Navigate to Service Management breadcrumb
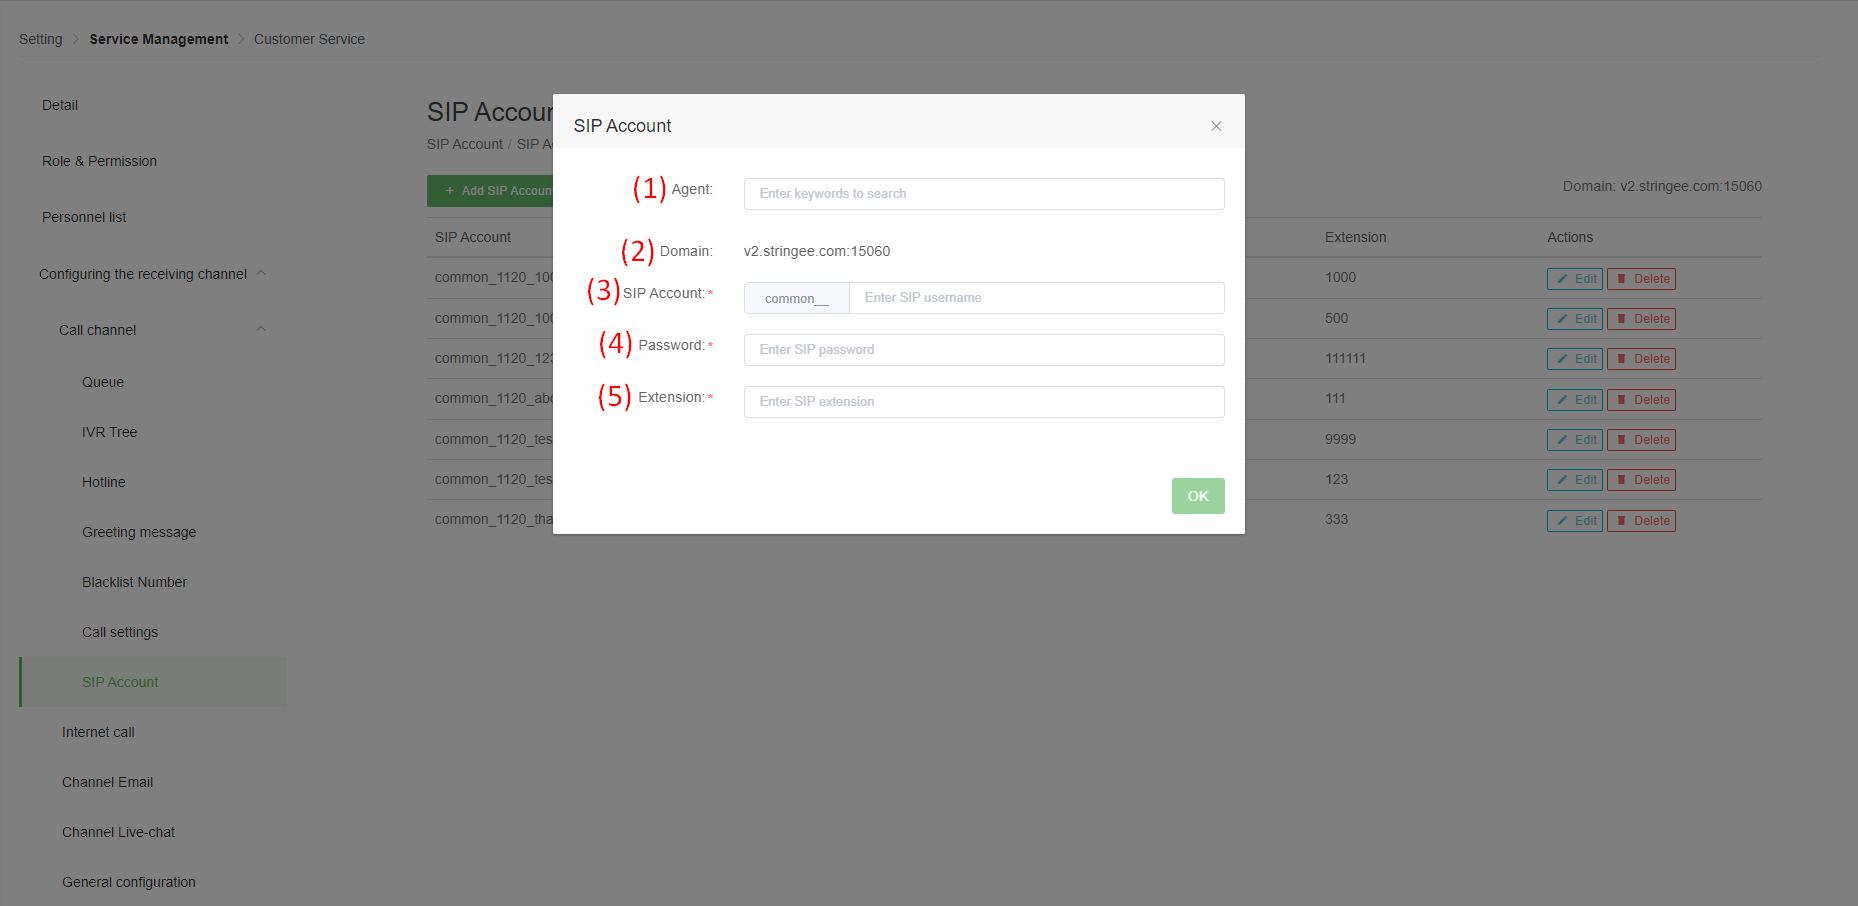The height and width of the screenshot is (906, 1858). point(158,39)
